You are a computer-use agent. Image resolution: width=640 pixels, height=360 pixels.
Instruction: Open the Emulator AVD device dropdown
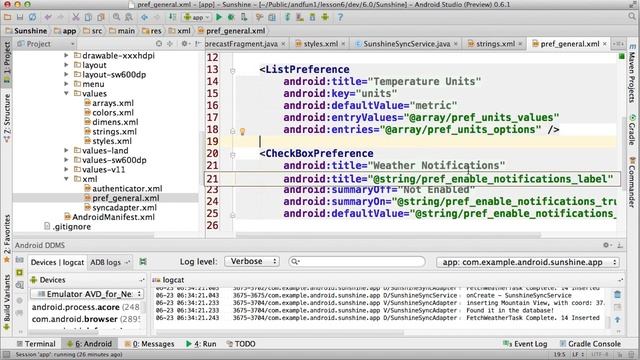87,294
